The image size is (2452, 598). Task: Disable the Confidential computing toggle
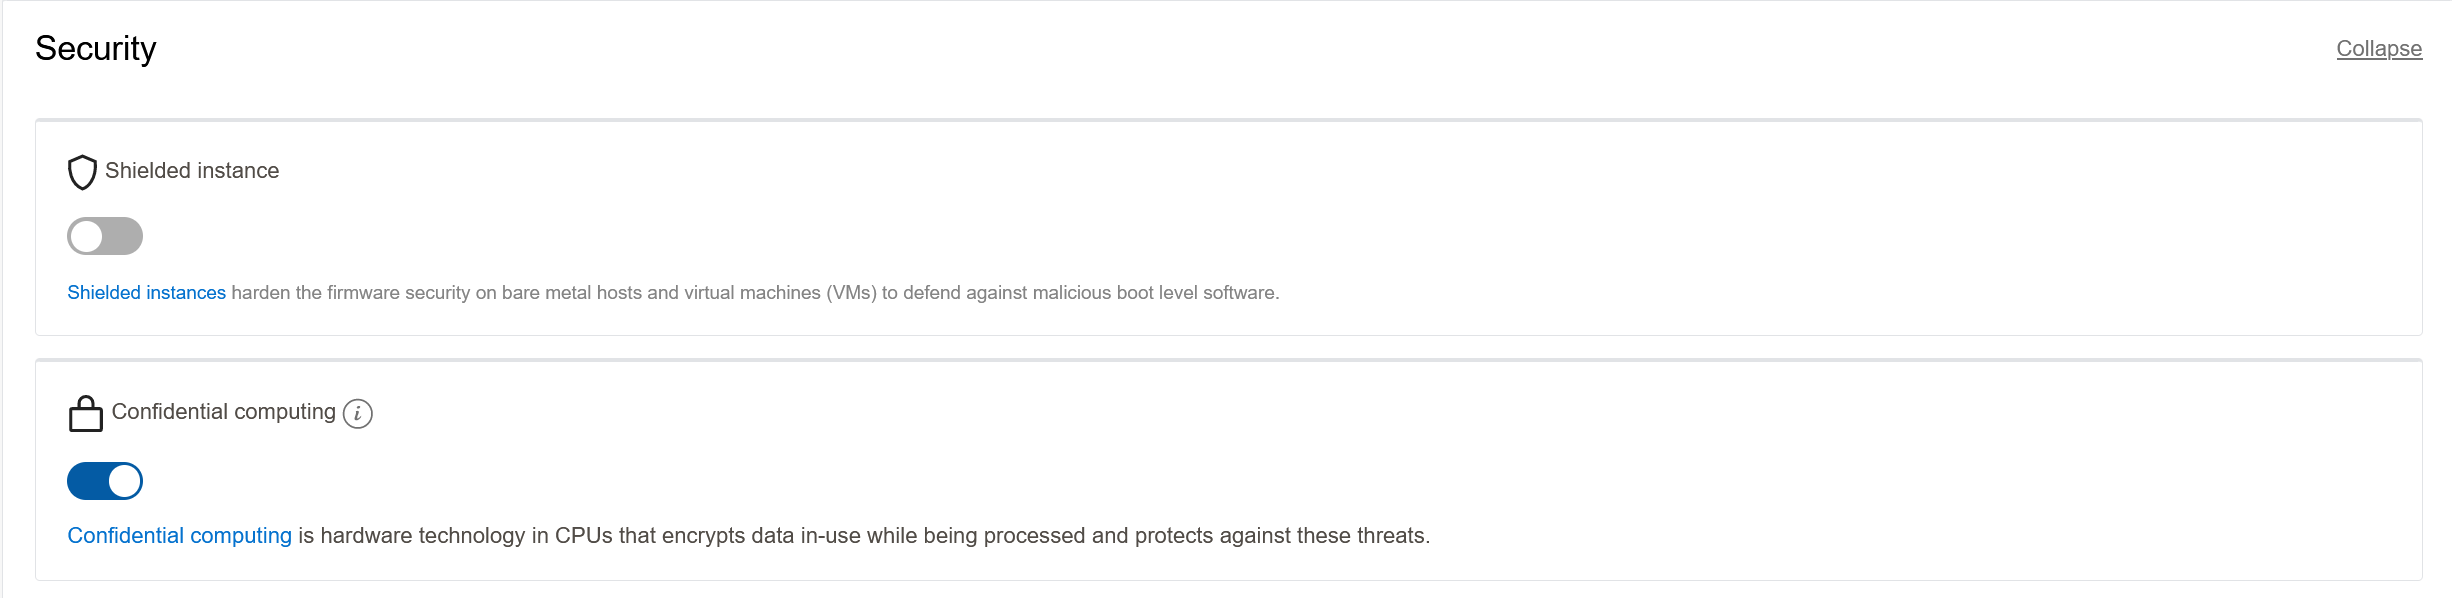pyautogui.click(x=104, y=480)
